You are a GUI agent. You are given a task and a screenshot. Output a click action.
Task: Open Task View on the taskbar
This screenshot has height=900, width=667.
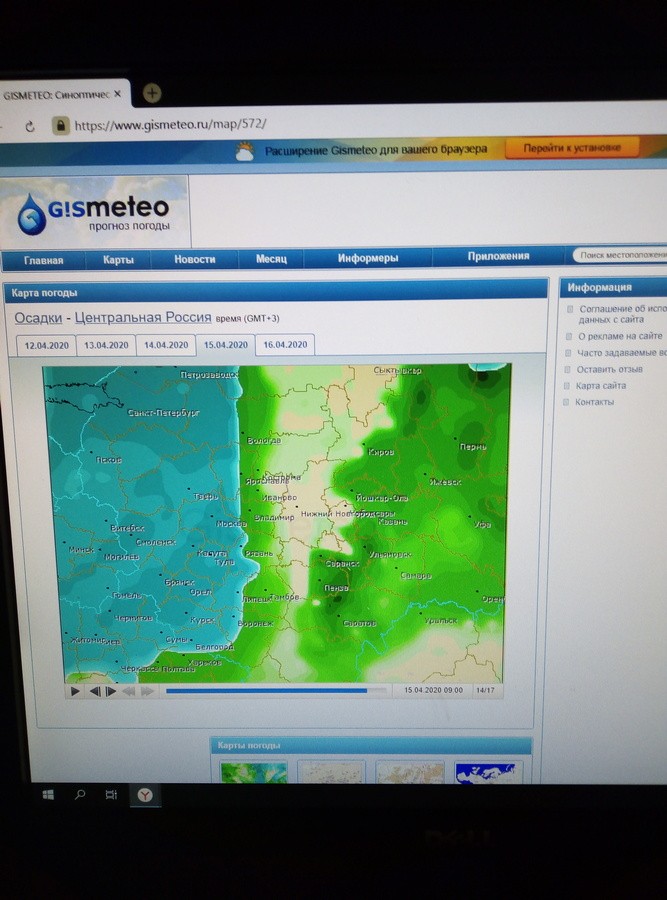coord(111,795)
